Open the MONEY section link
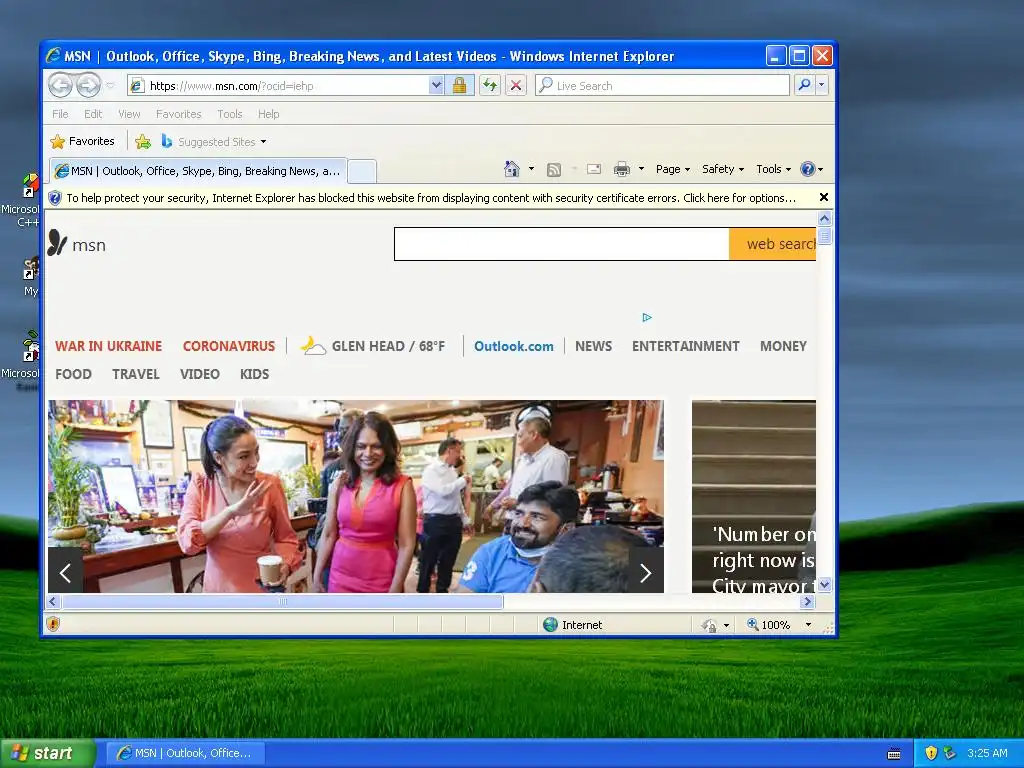 pyautogui.click(x=783, y=346)
